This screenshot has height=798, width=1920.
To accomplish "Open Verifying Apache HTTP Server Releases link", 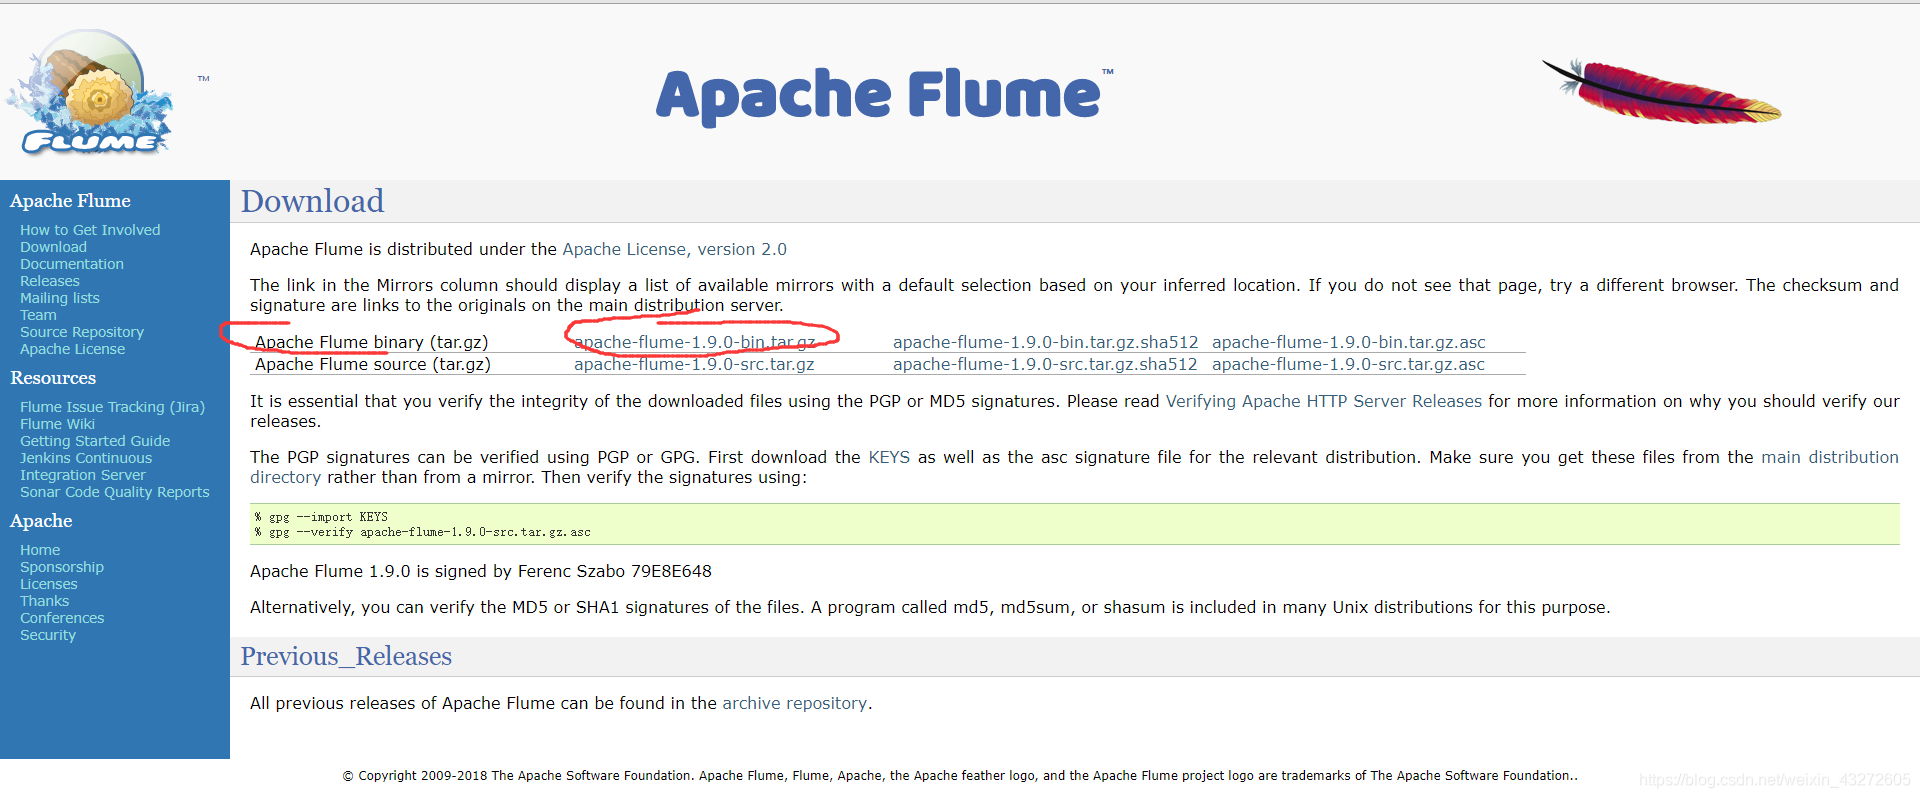I will [x=1324, y=401].
